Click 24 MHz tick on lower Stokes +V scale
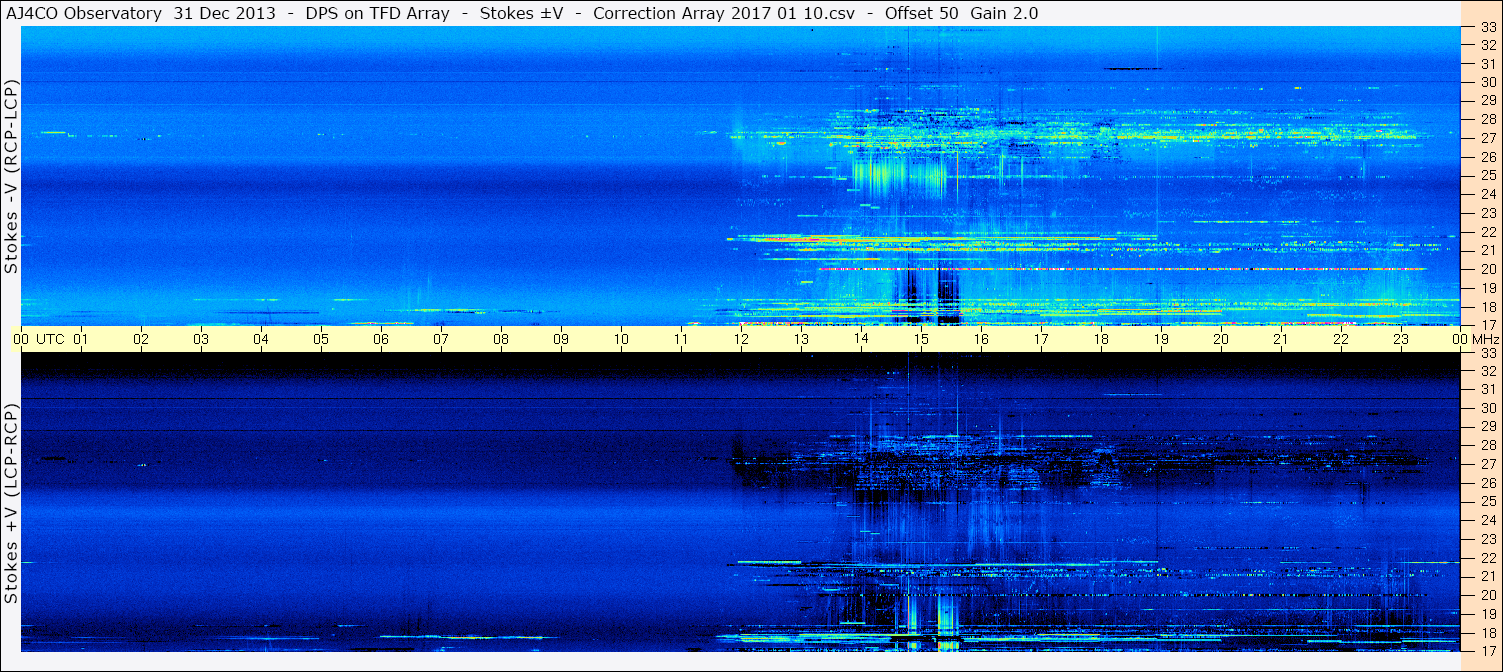 point(1488,520)
